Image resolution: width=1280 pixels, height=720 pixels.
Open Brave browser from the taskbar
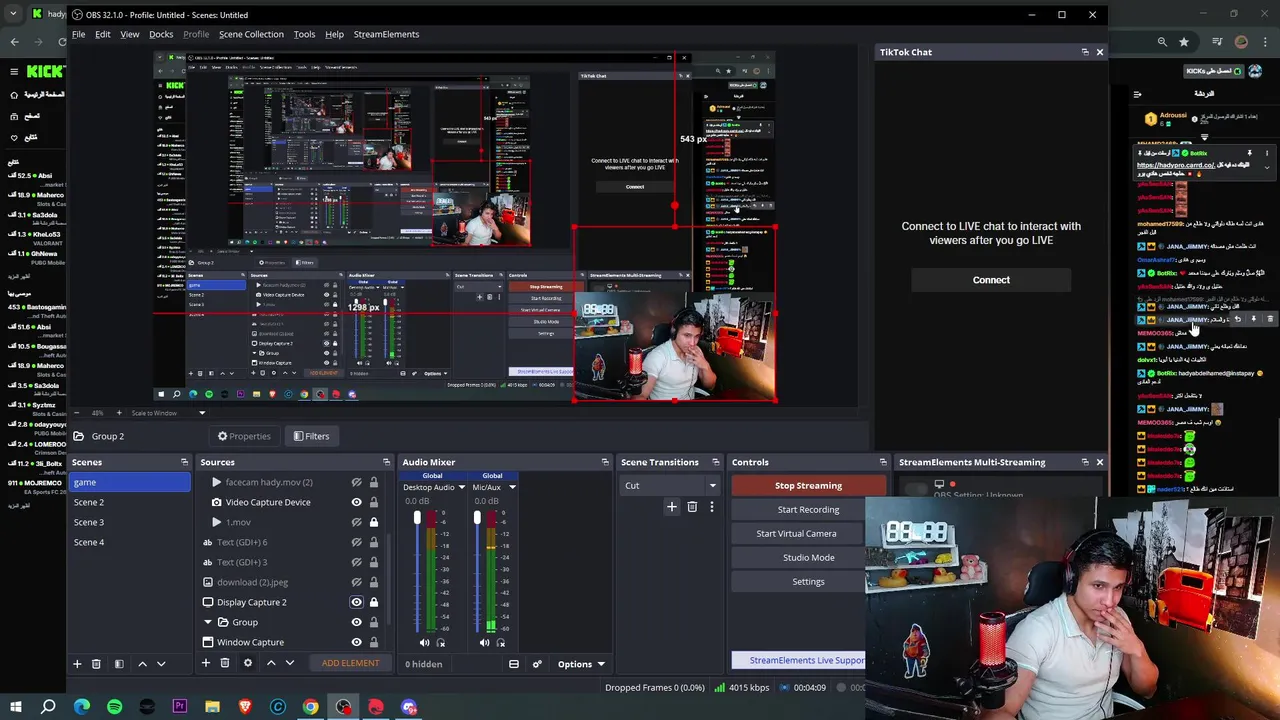[245, 707]
